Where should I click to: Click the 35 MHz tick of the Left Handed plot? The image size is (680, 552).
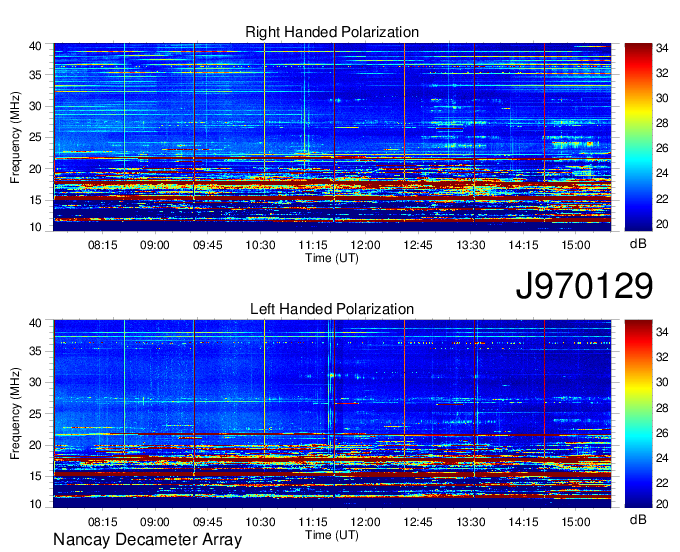pyautogui.click(x=35, y=351)
